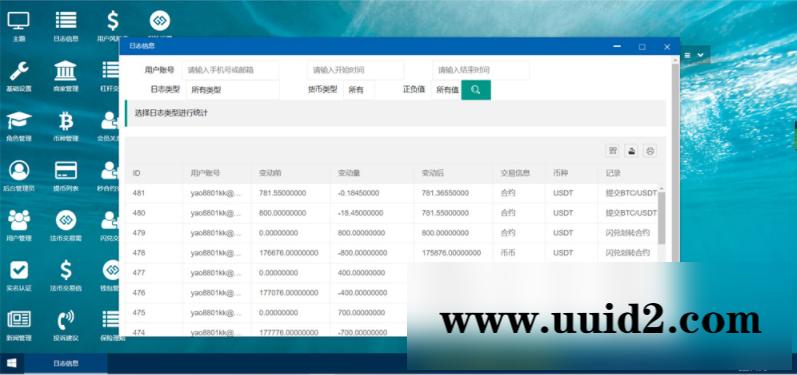Select the row ID cell 477
Viewport: 797px width, 375px height.
pyautogui.click(x=139, y=273)
